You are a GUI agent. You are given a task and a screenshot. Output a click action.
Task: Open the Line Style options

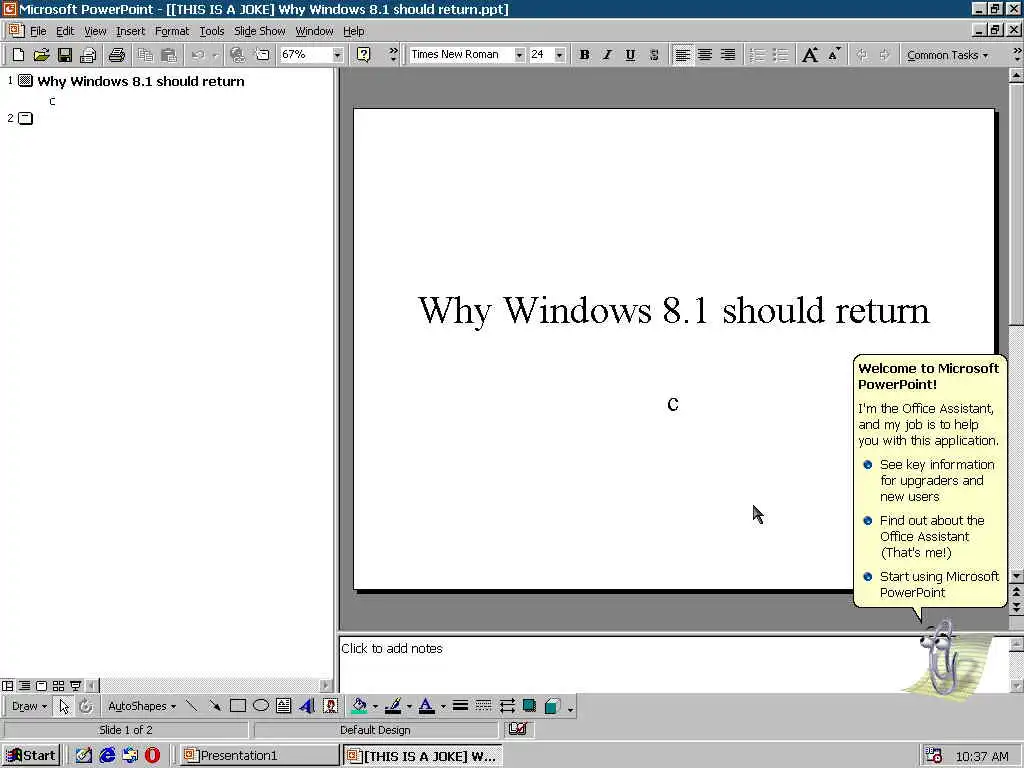(x=460, y=706)
